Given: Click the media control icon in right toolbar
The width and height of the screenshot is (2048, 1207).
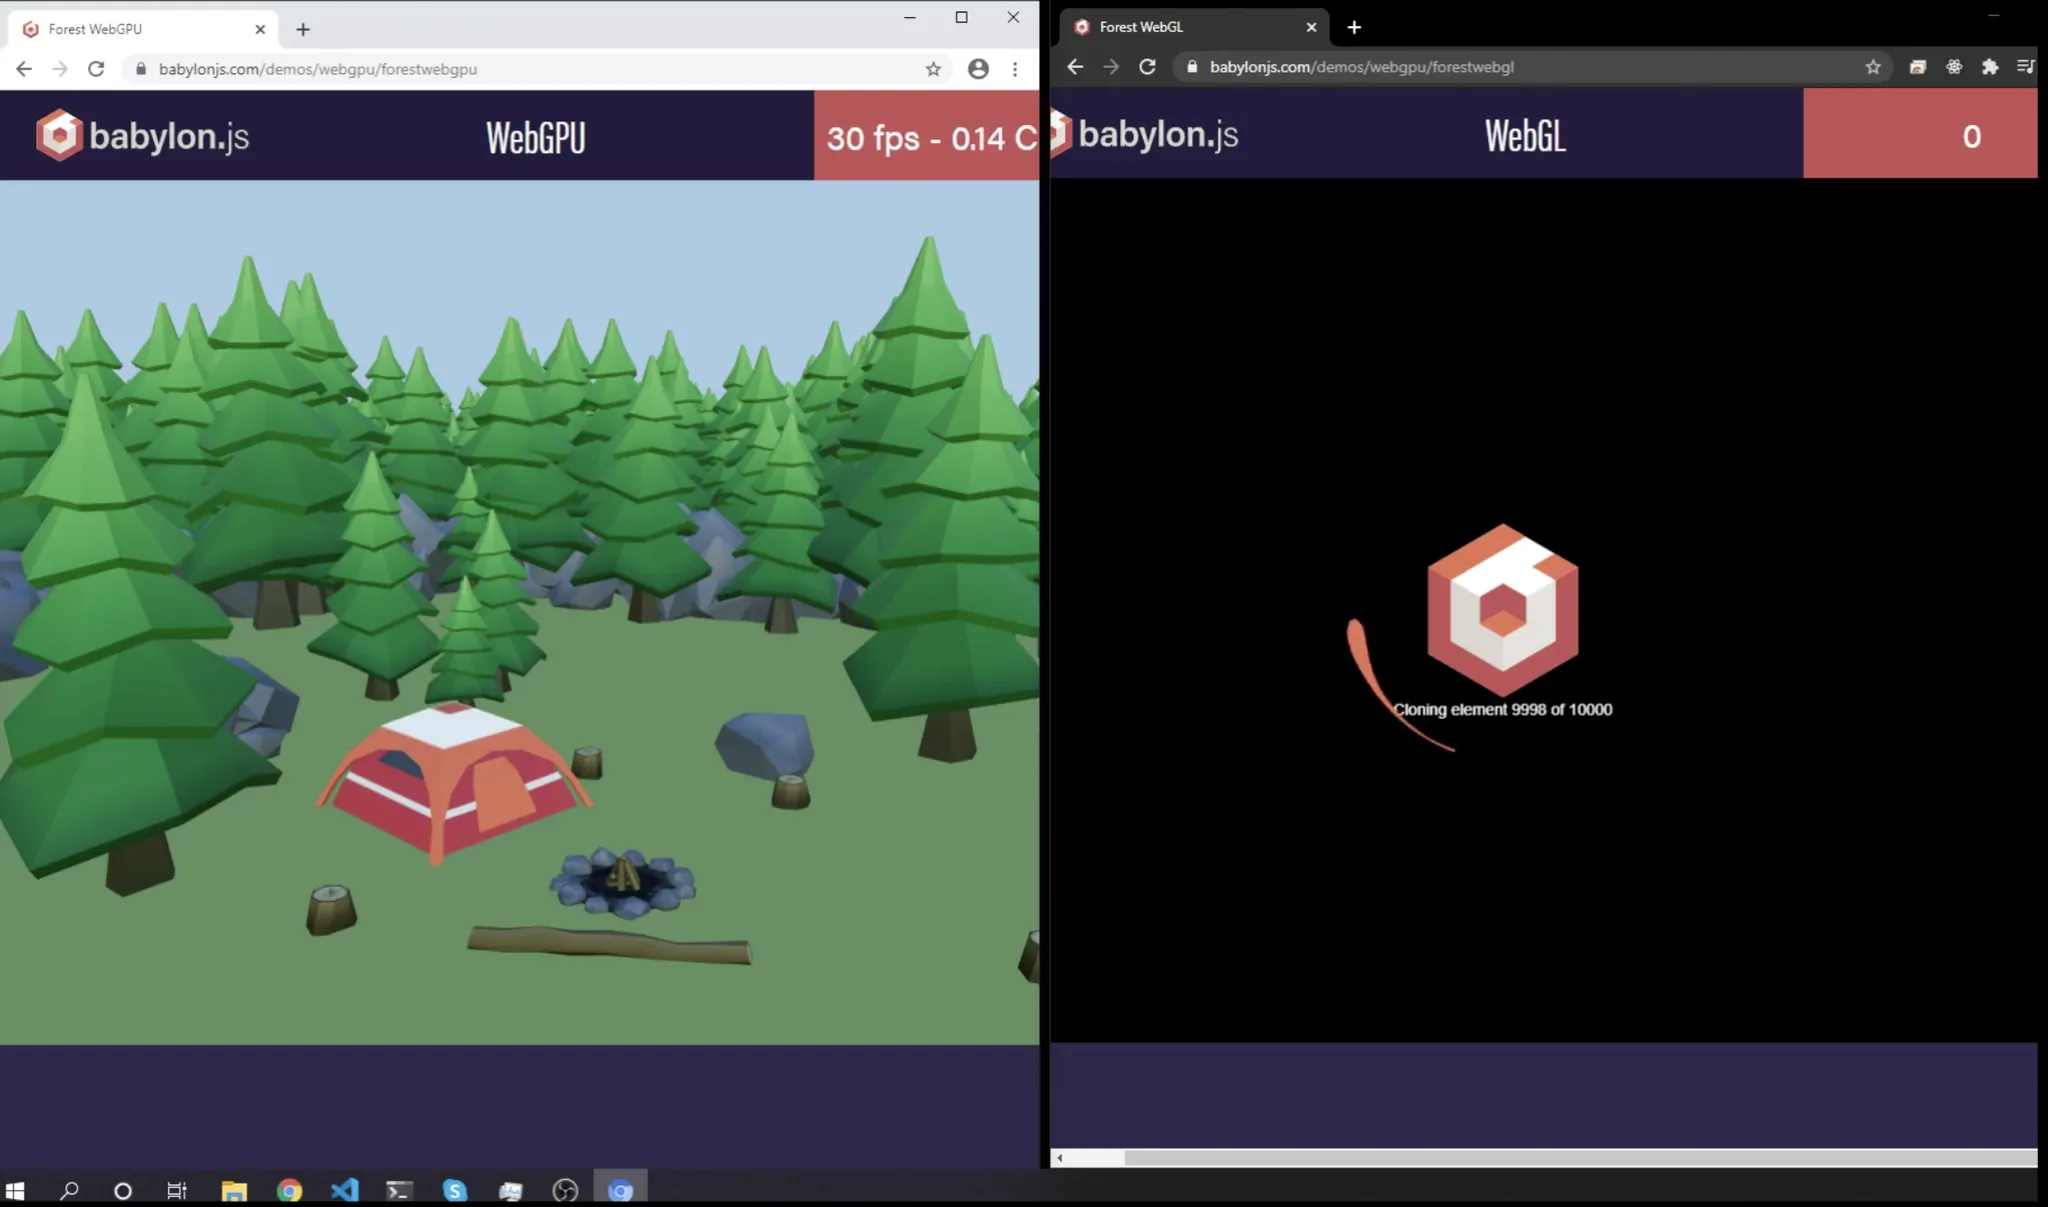Looking at the screenshot, I should pos(2025,67).
